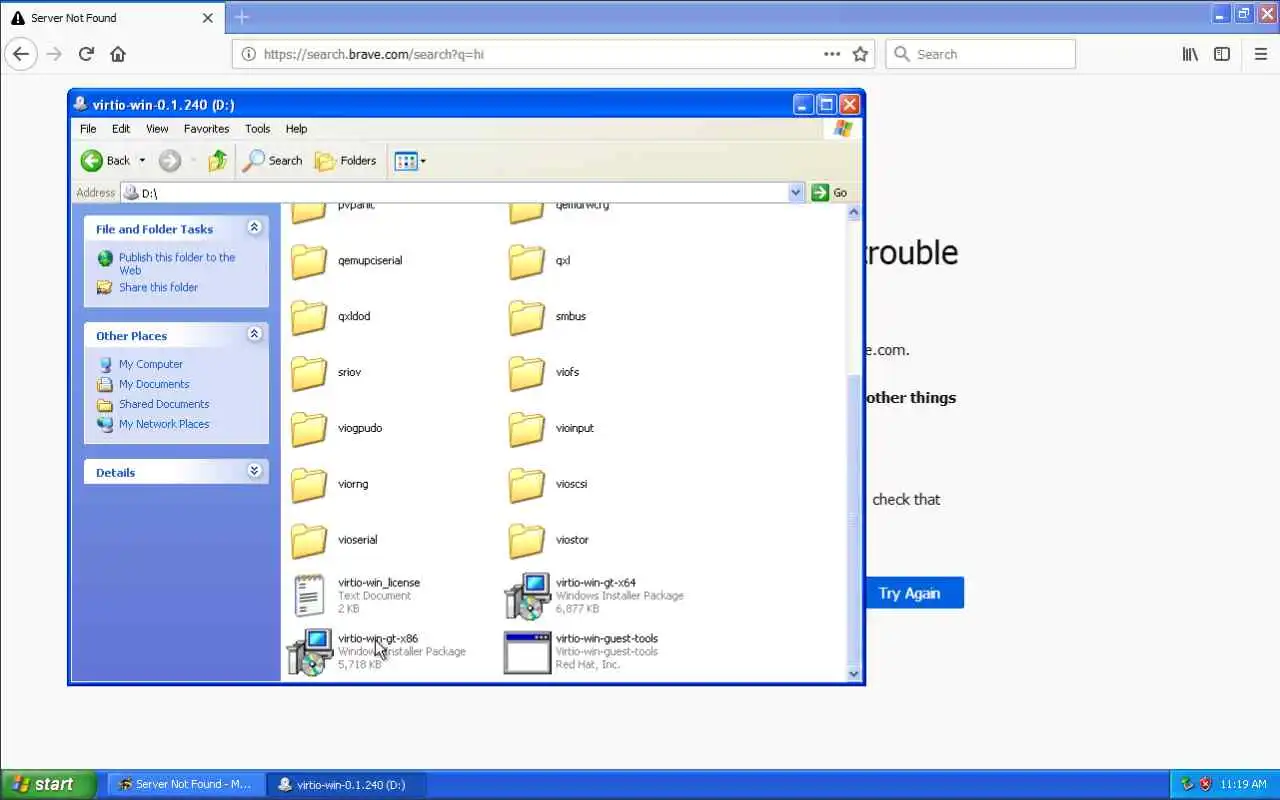1280x800 pixels.
Task: Click the red shield tray icon
Action: tap(1206, 784)
